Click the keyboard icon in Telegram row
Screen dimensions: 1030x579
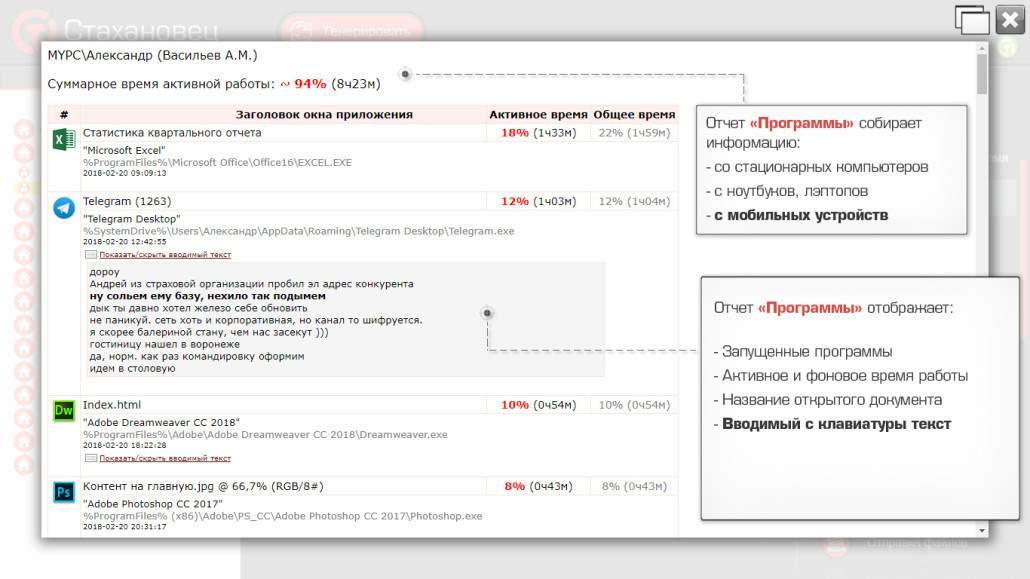[91, 254]
